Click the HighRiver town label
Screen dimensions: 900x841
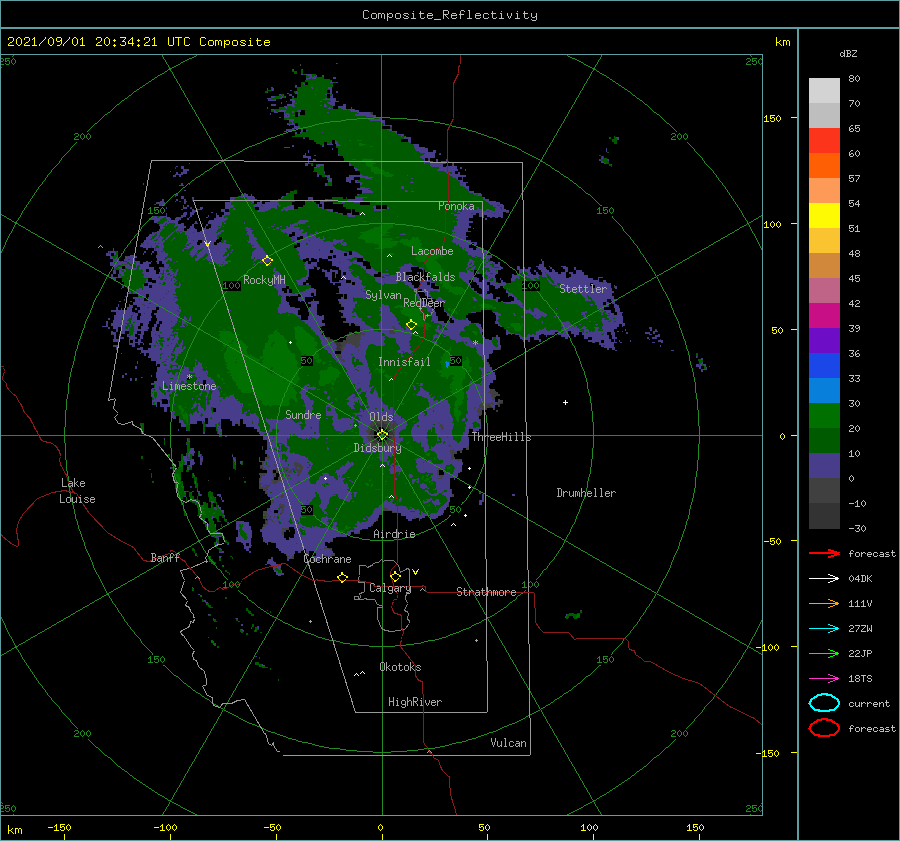pyautogui.click(x=415, y=702)
